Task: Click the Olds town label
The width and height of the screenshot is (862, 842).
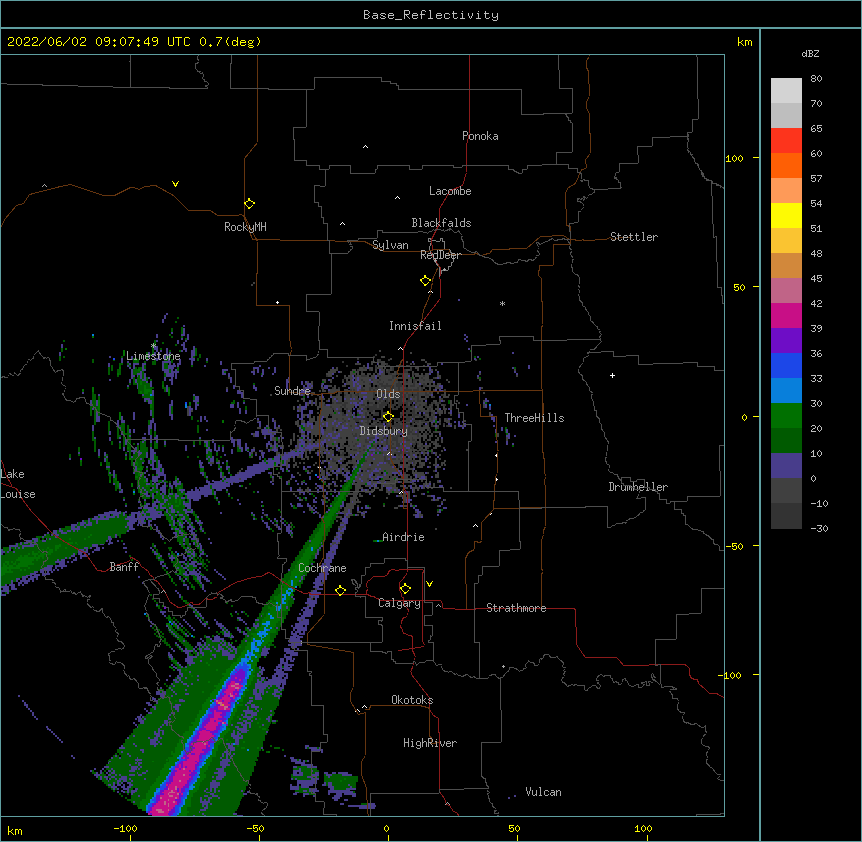Action: point(388,394)
